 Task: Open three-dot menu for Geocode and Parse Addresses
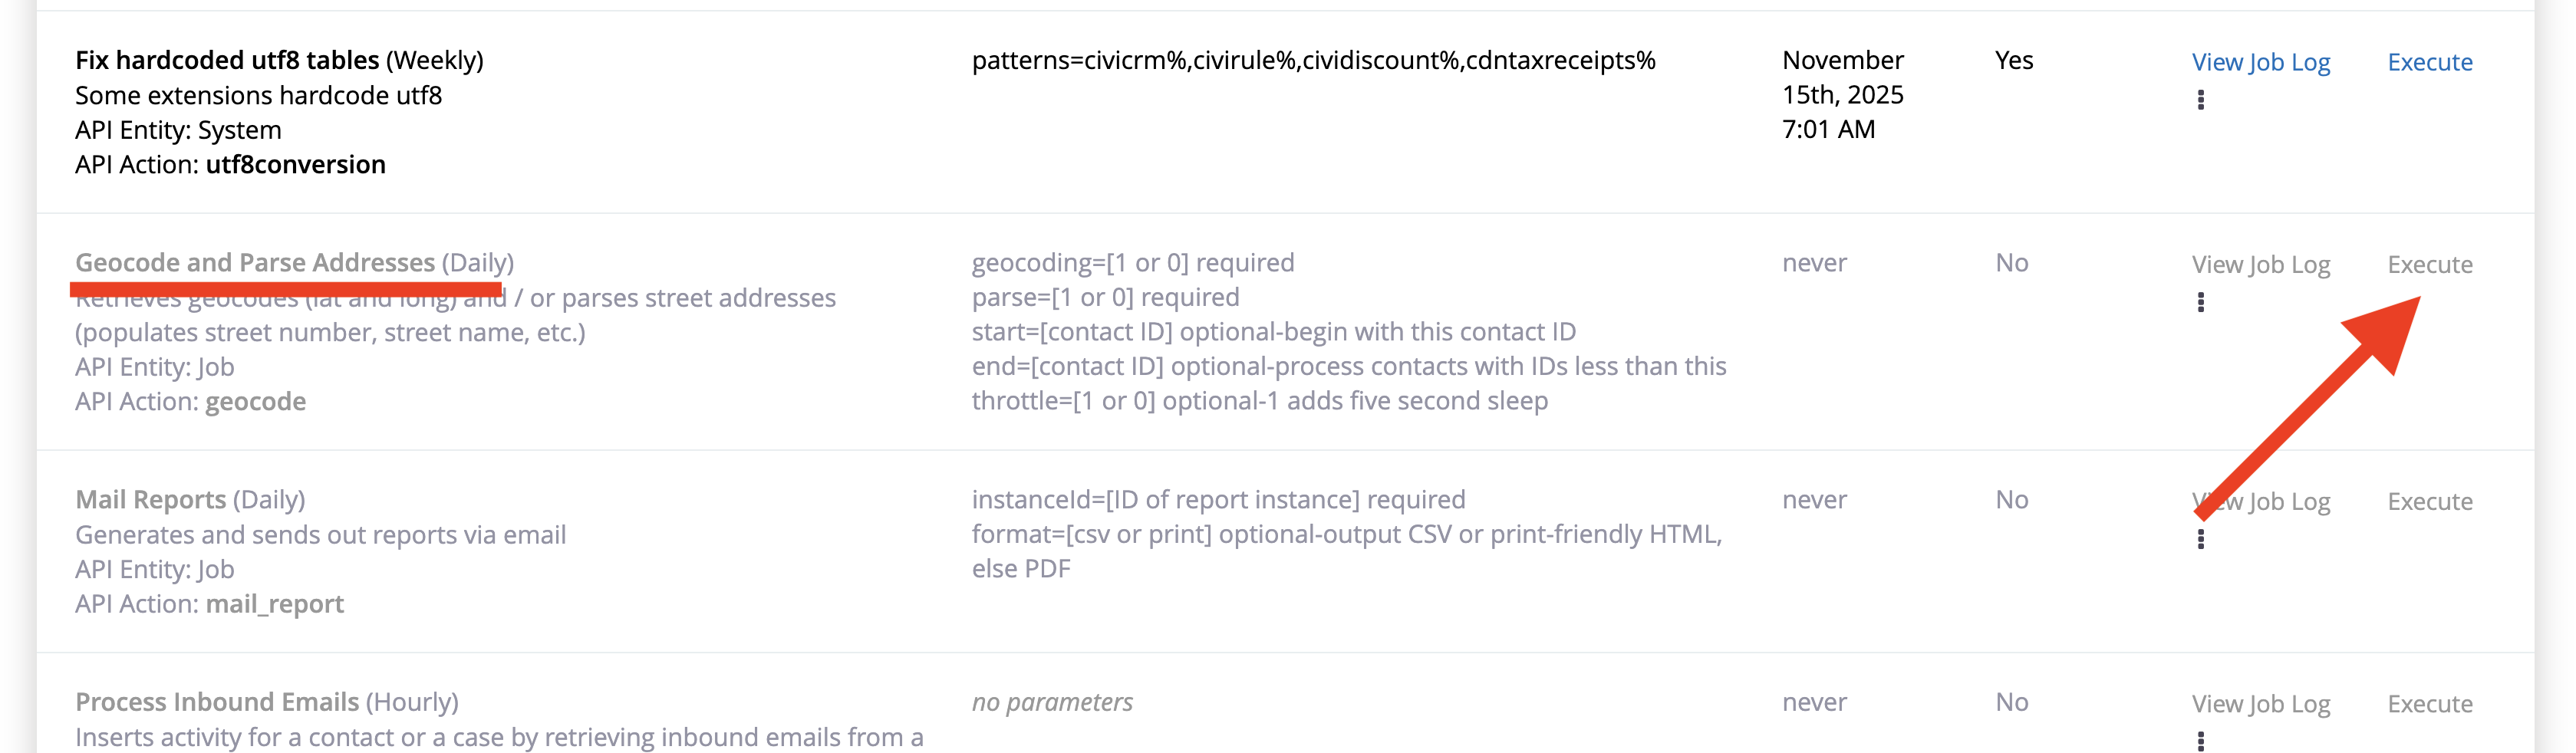pyautogui.click(x=2200, y=302)
